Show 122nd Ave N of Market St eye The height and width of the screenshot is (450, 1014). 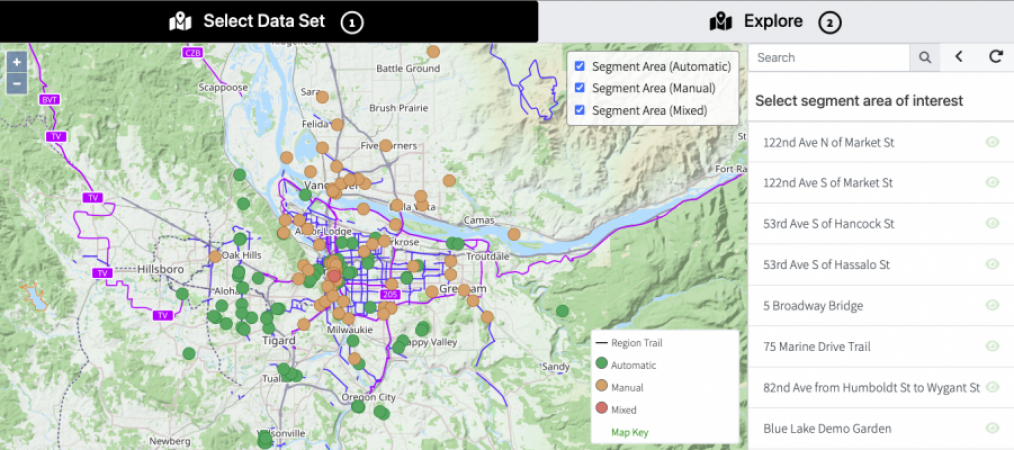click(992, 142)
